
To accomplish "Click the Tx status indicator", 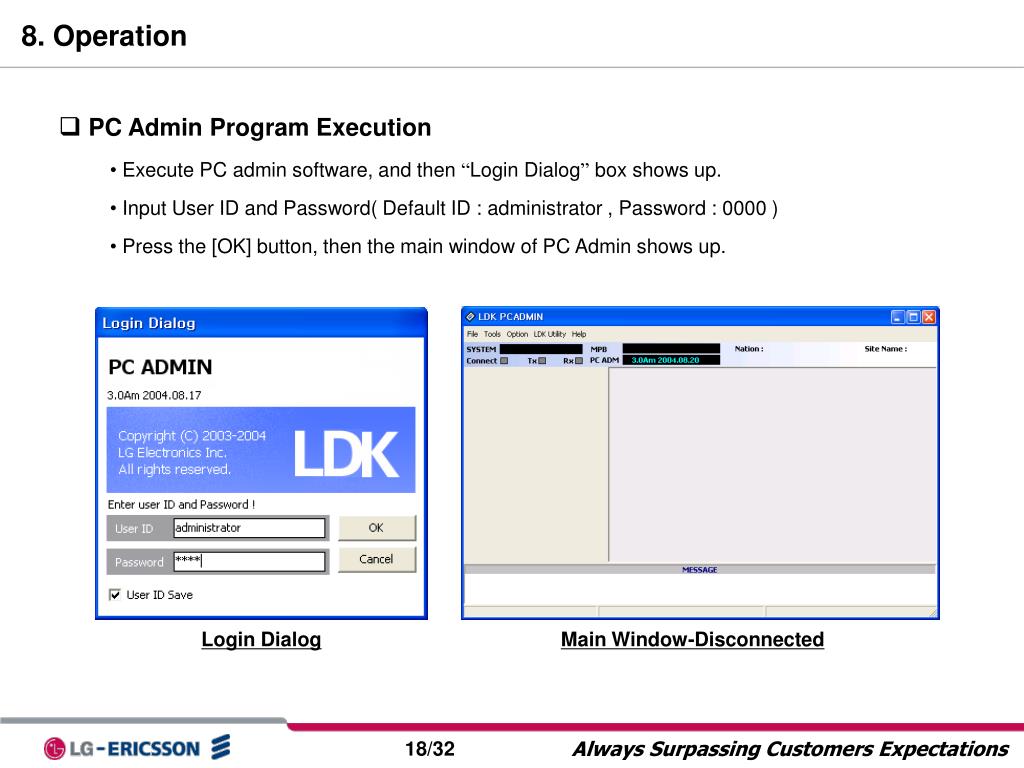I will pos(542,360).
